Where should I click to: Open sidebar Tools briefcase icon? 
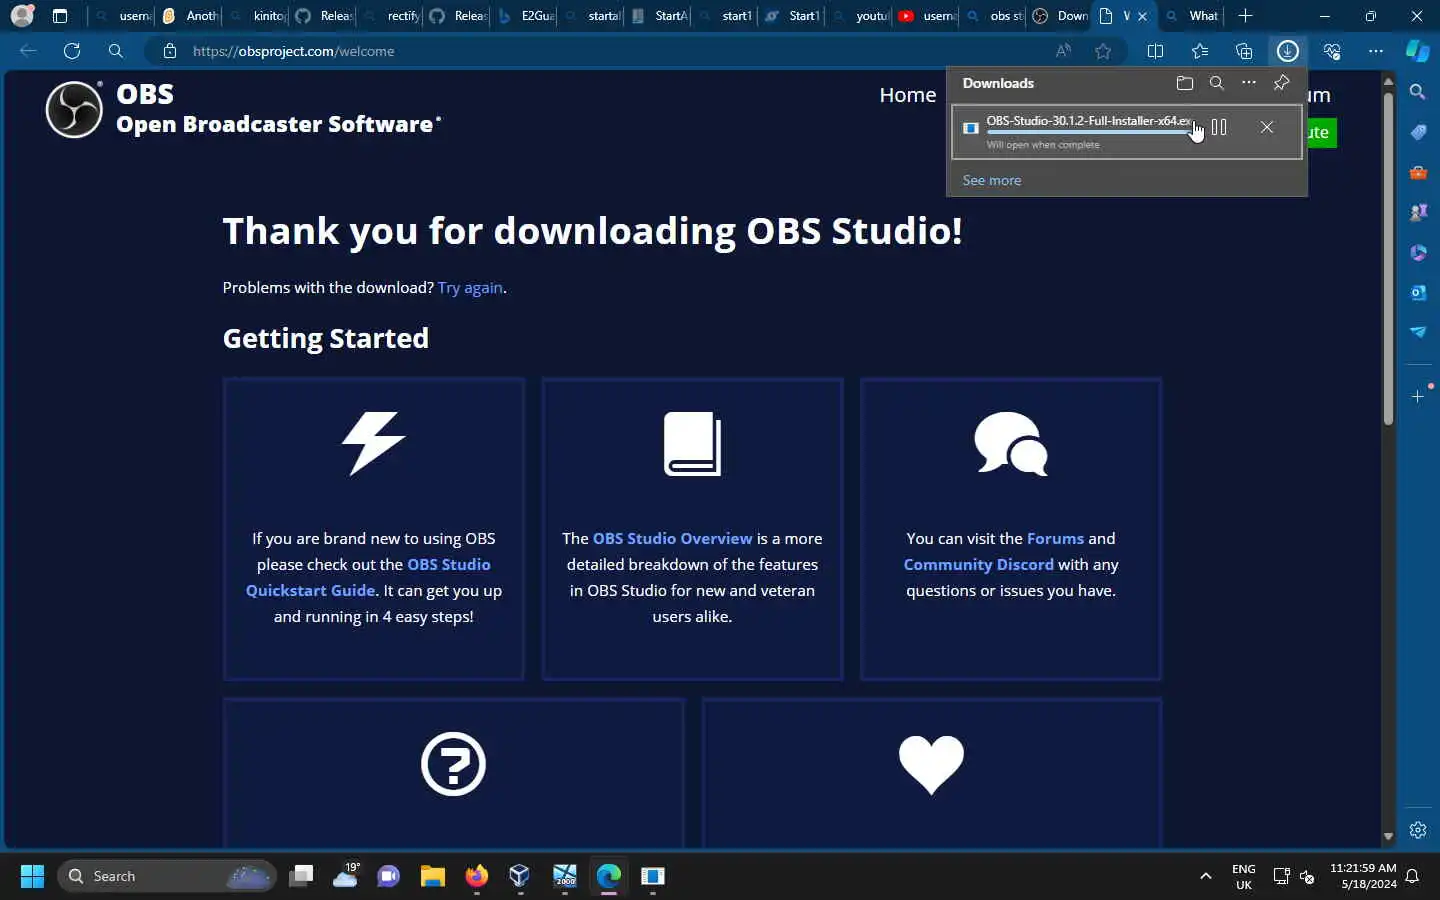[x=1418, y=172]
